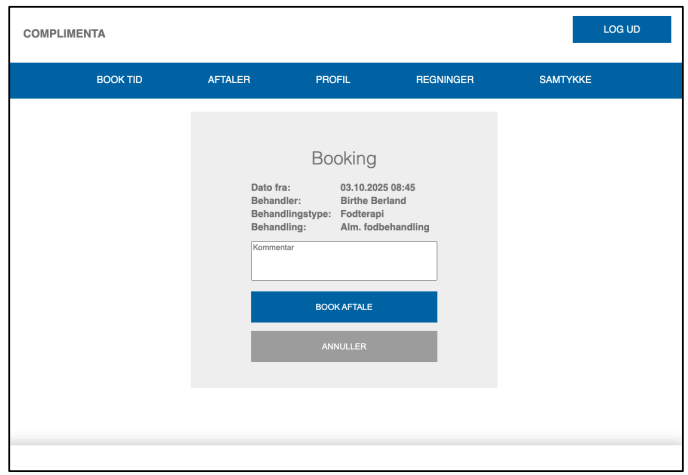Image resolution: width=688 pixels, height=475 pixels.
Task: Click the practitioner name Birthe Berland
Action: tap(373, 201)
